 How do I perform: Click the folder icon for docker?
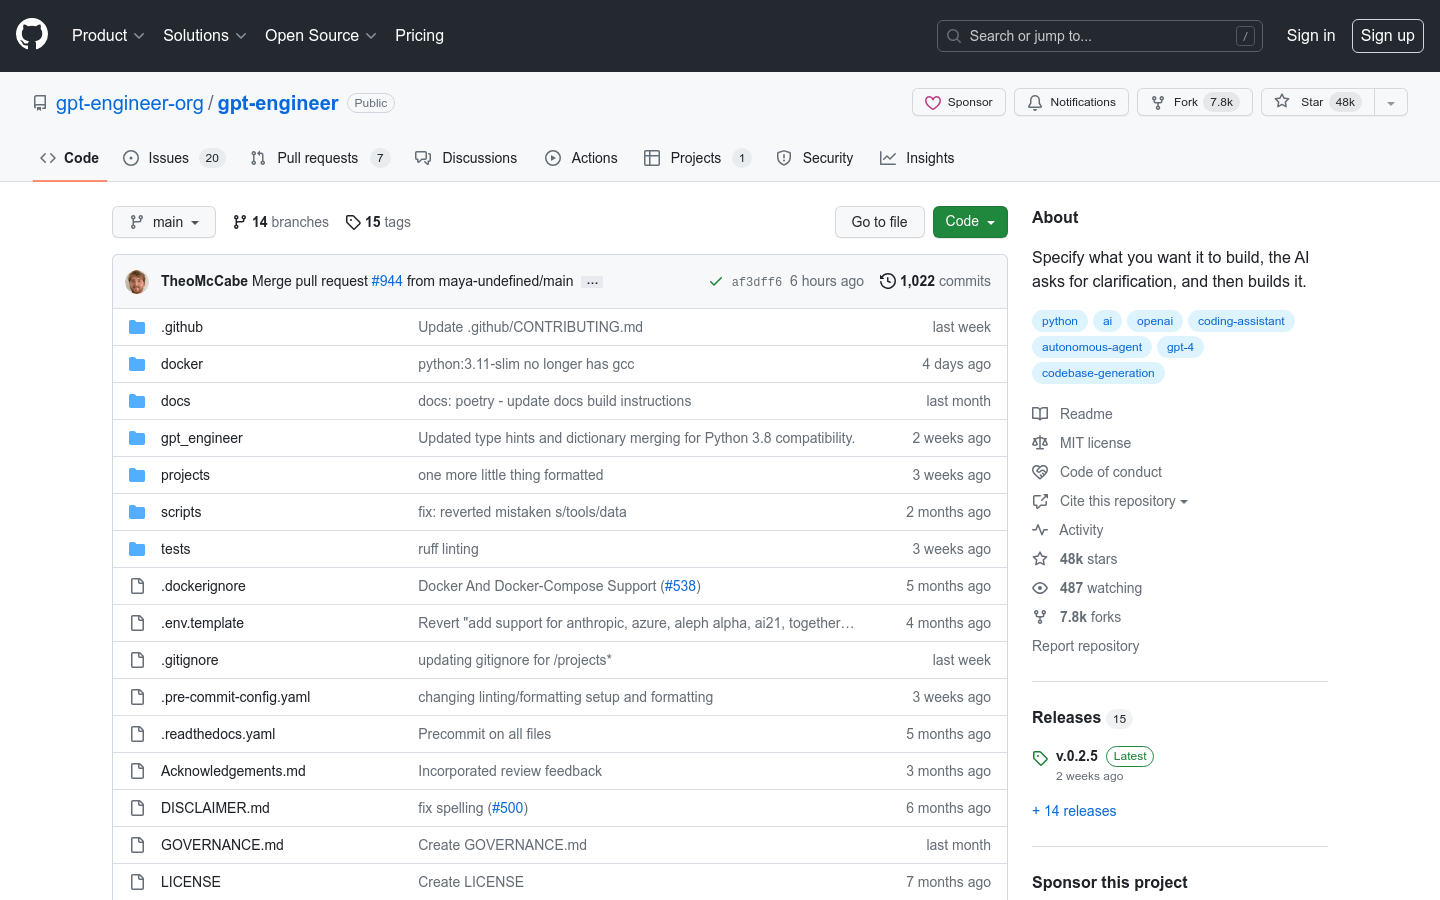click(x=137, y=364)
